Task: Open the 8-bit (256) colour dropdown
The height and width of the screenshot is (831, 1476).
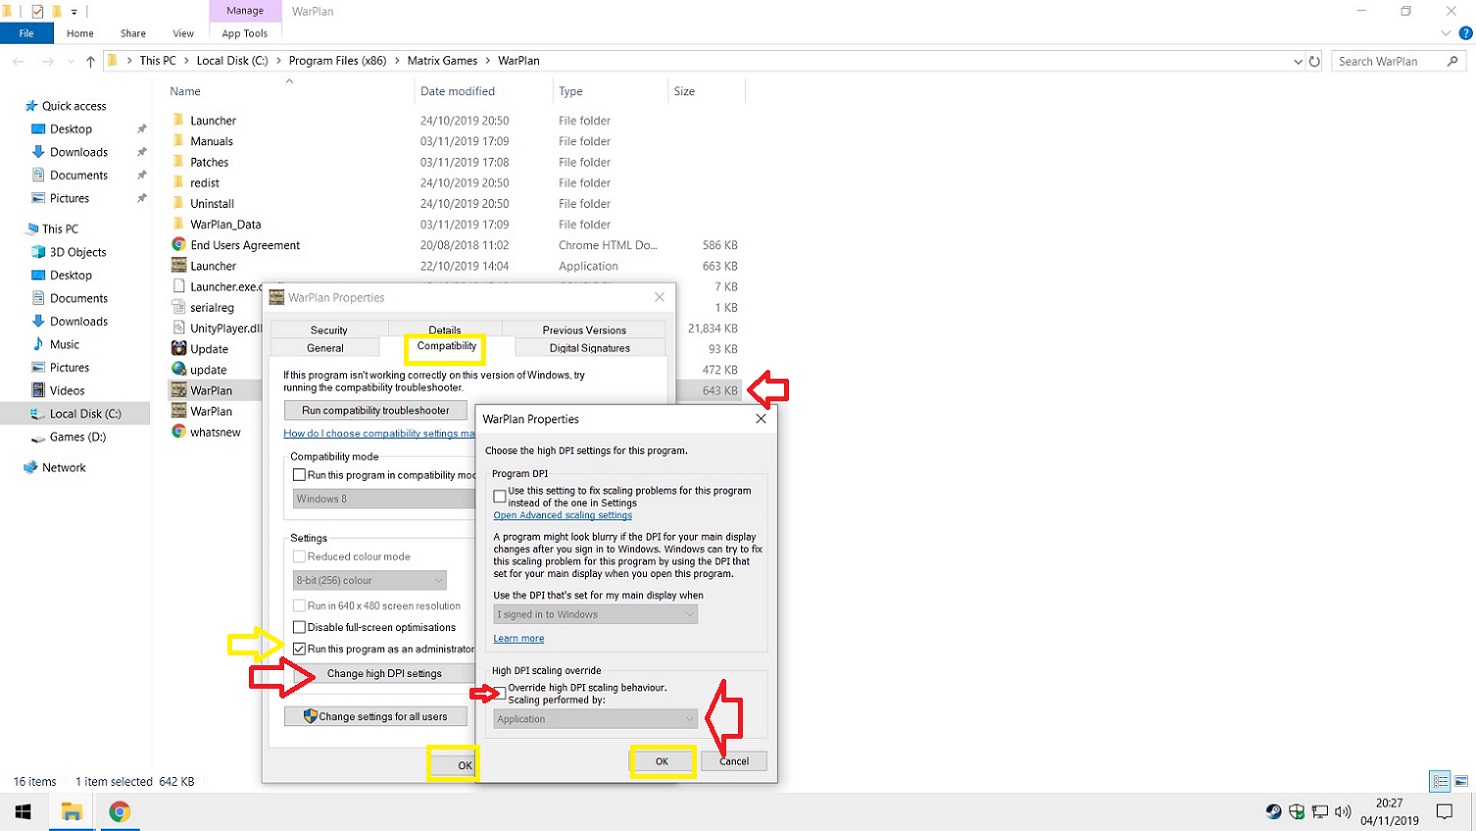Action: point(370,580)
